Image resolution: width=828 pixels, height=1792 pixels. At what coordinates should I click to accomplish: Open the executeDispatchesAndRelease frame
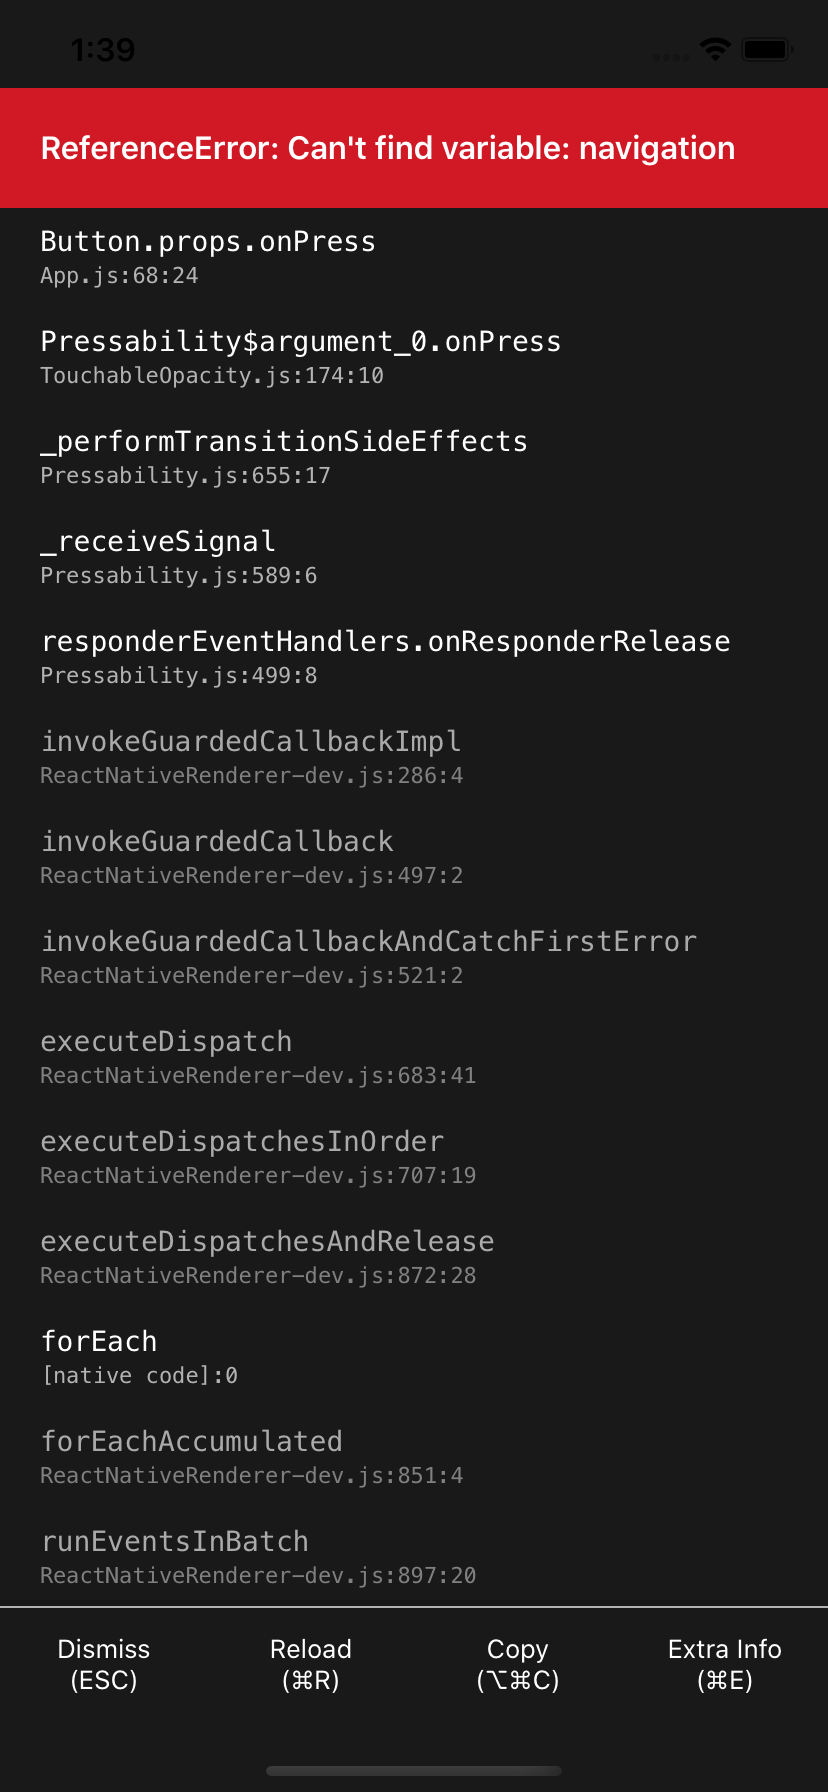414,1258
